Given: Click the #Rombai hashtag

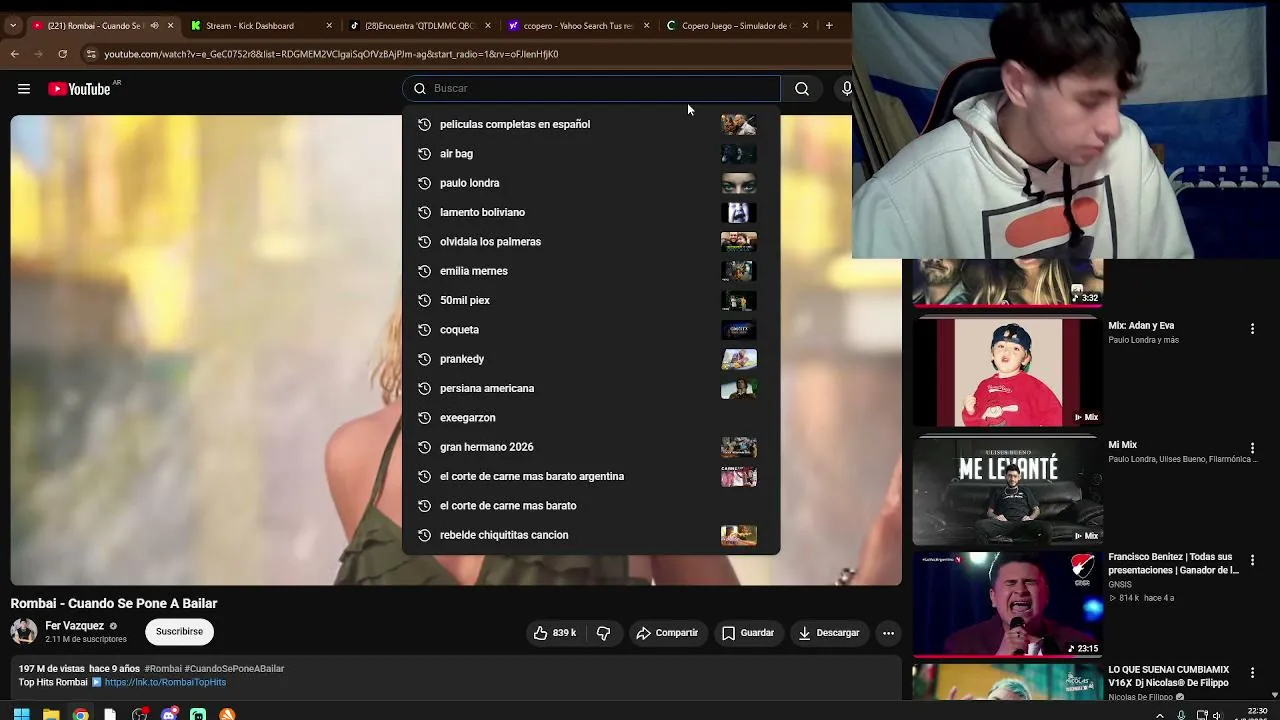Looking at the screenshot, I should click(x=163, y=668).
